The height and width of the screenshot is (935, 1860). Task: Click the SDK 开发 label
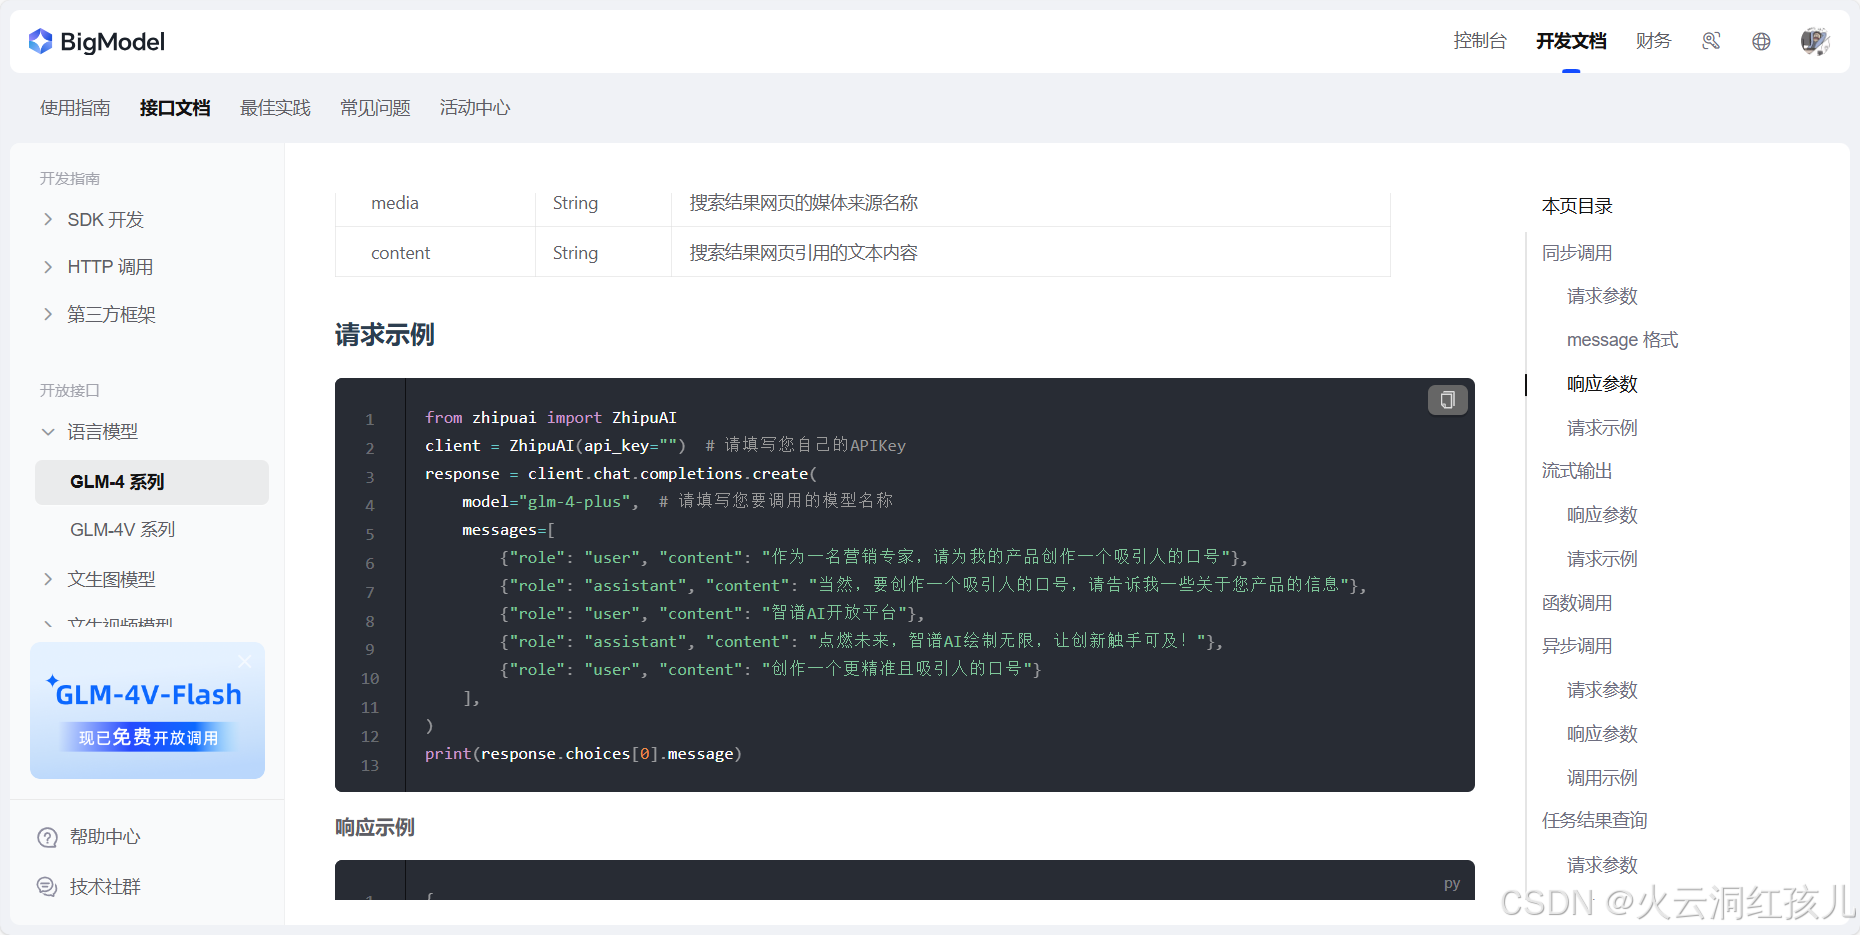point(105,219)
